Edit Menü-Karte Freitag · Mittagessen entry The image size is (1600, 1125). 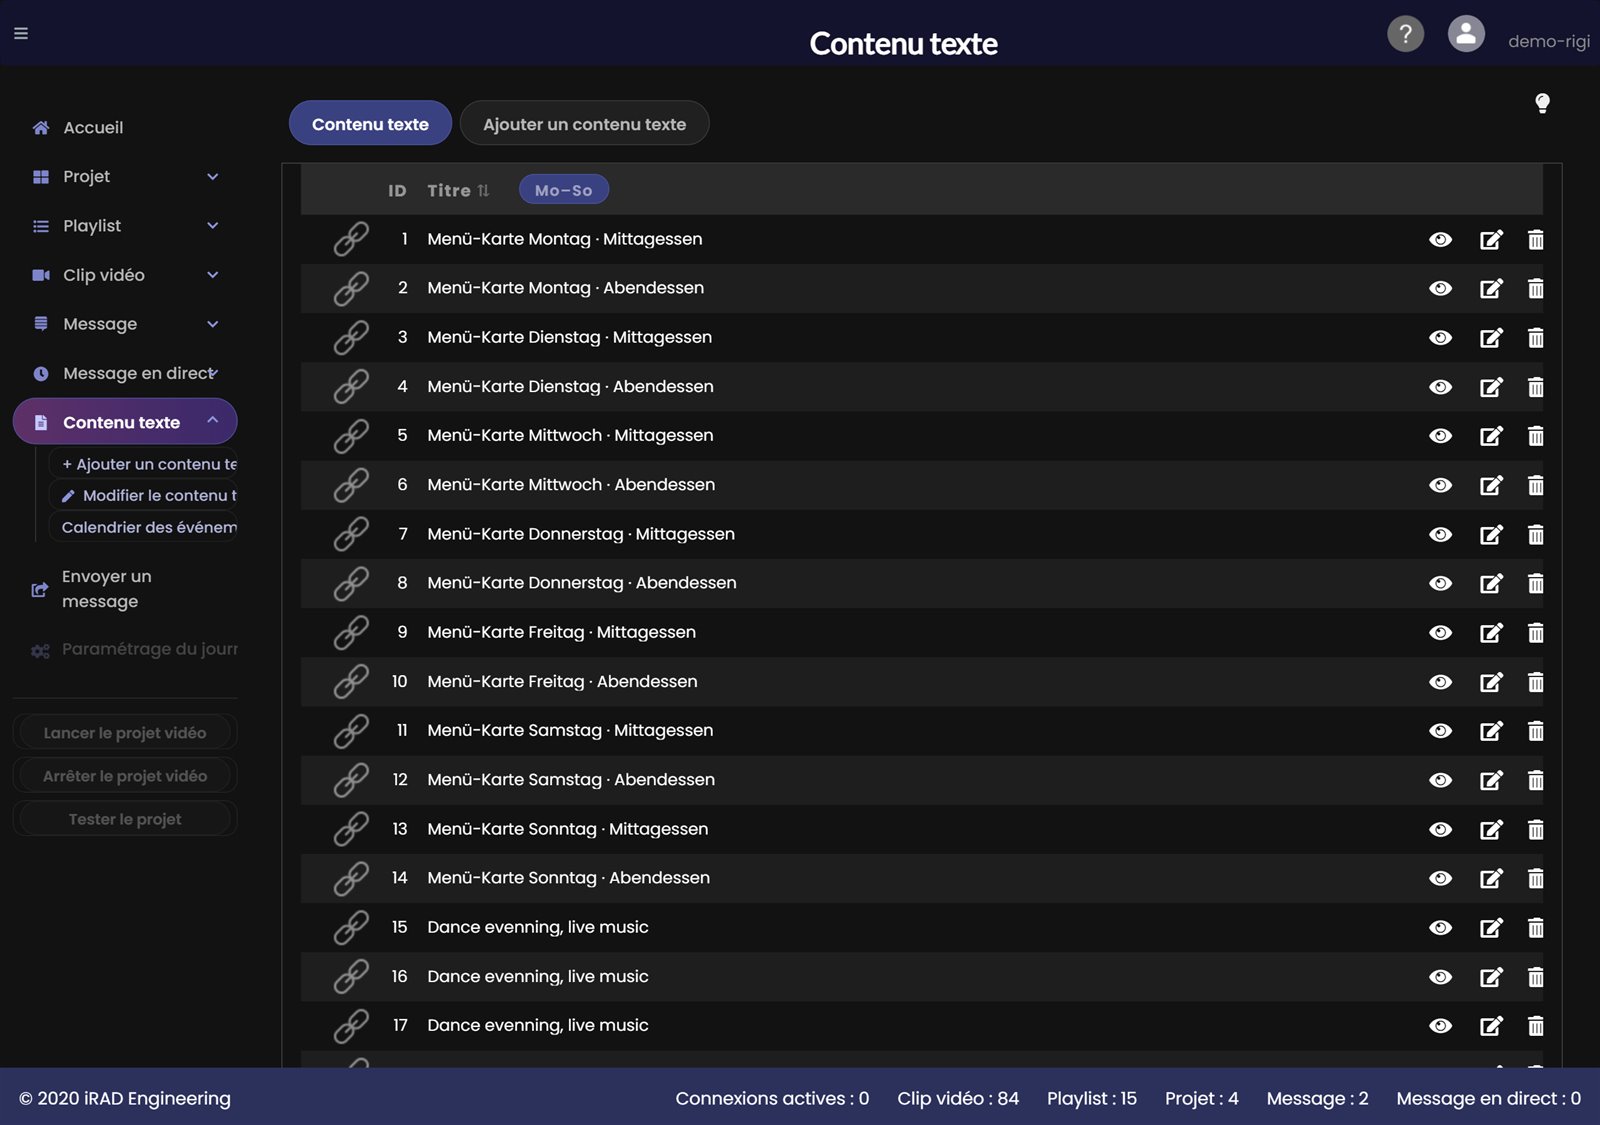click(1491, 633)
